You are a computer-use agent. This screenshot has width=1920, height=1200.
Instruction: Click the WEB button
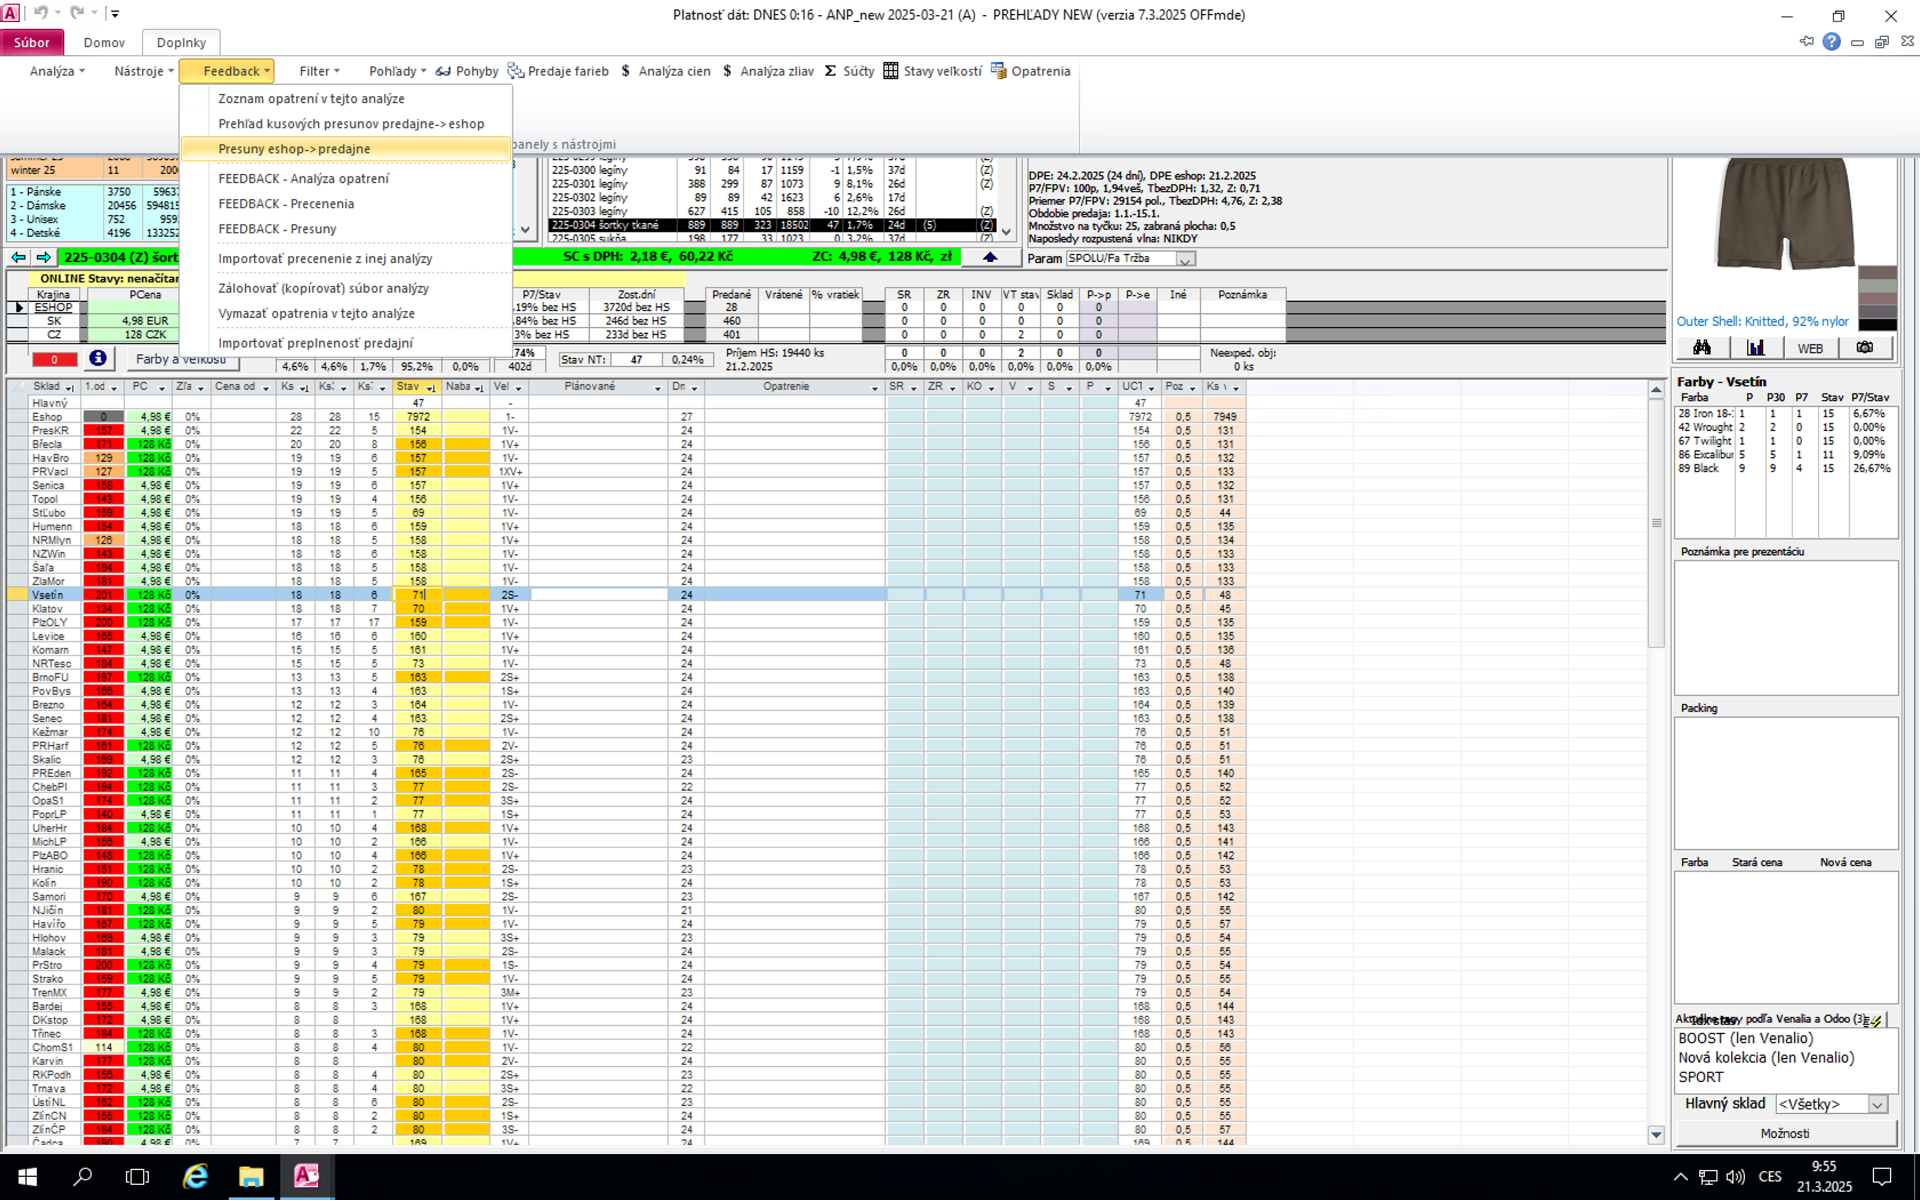point(1810,348)
